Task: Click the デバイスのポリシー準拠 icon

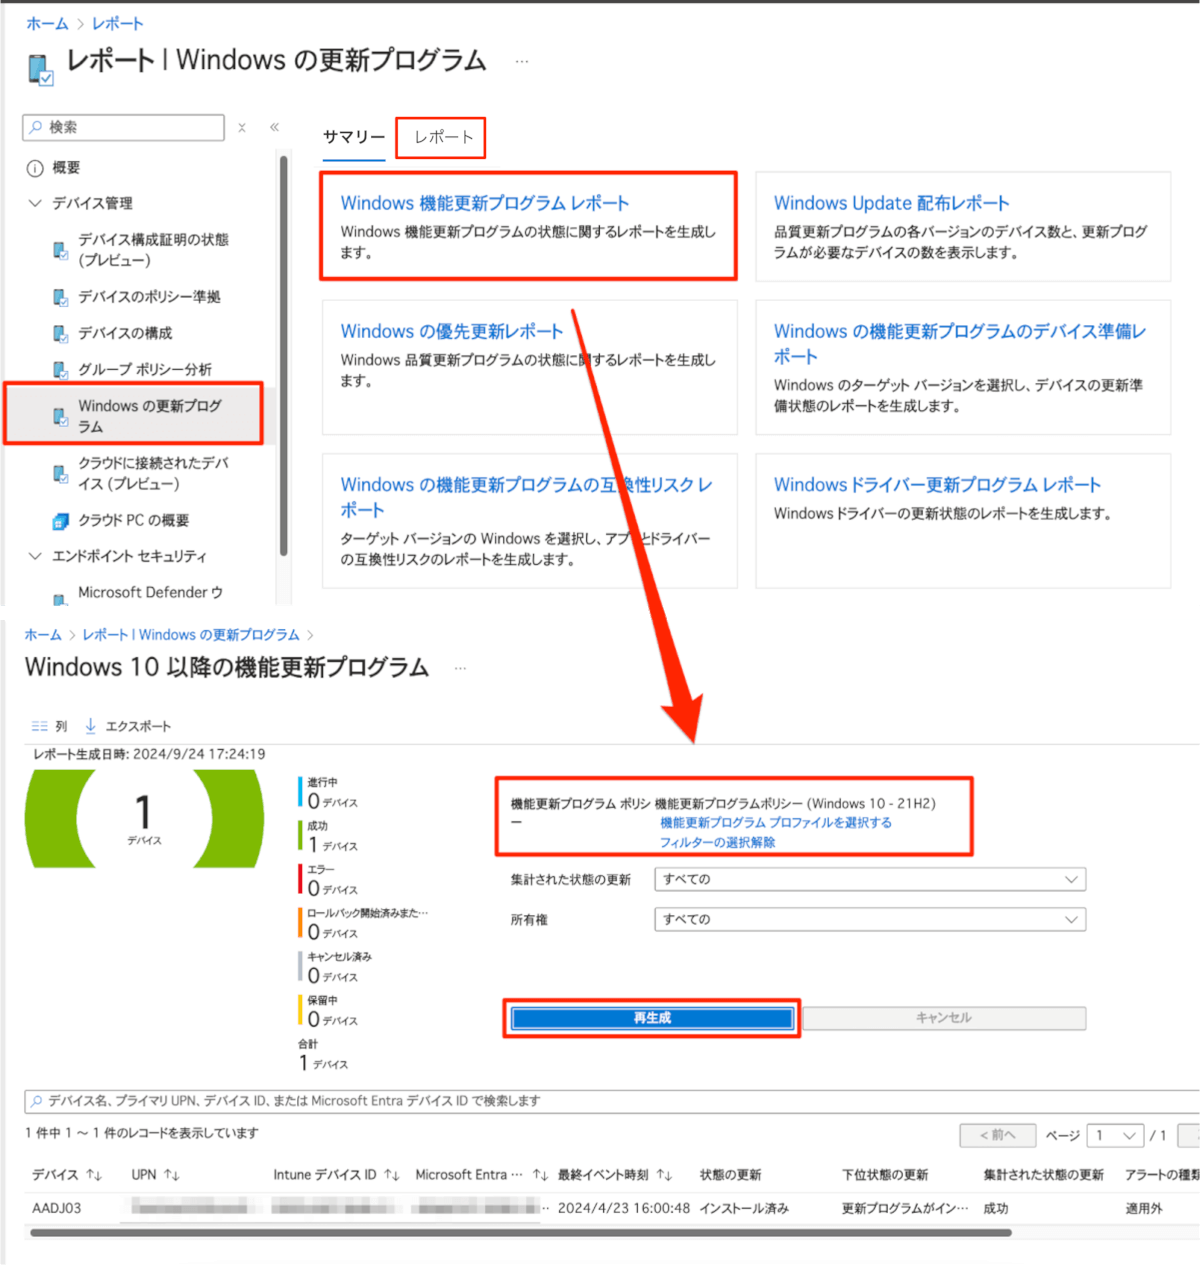Action: point(61,297)
